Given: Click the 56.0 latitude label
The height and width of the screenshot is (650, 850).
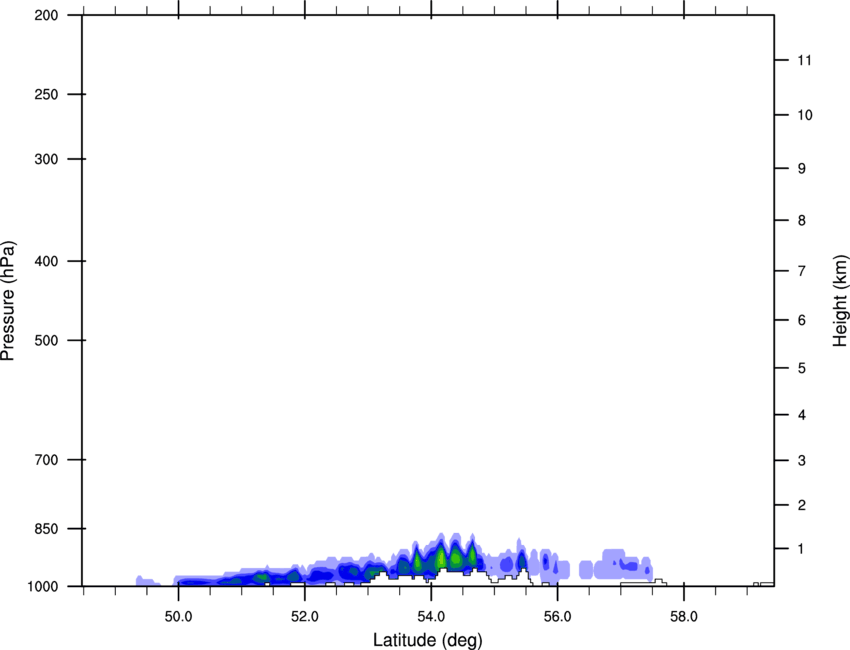Looking at the screenshot, I should tap(557, 617).
